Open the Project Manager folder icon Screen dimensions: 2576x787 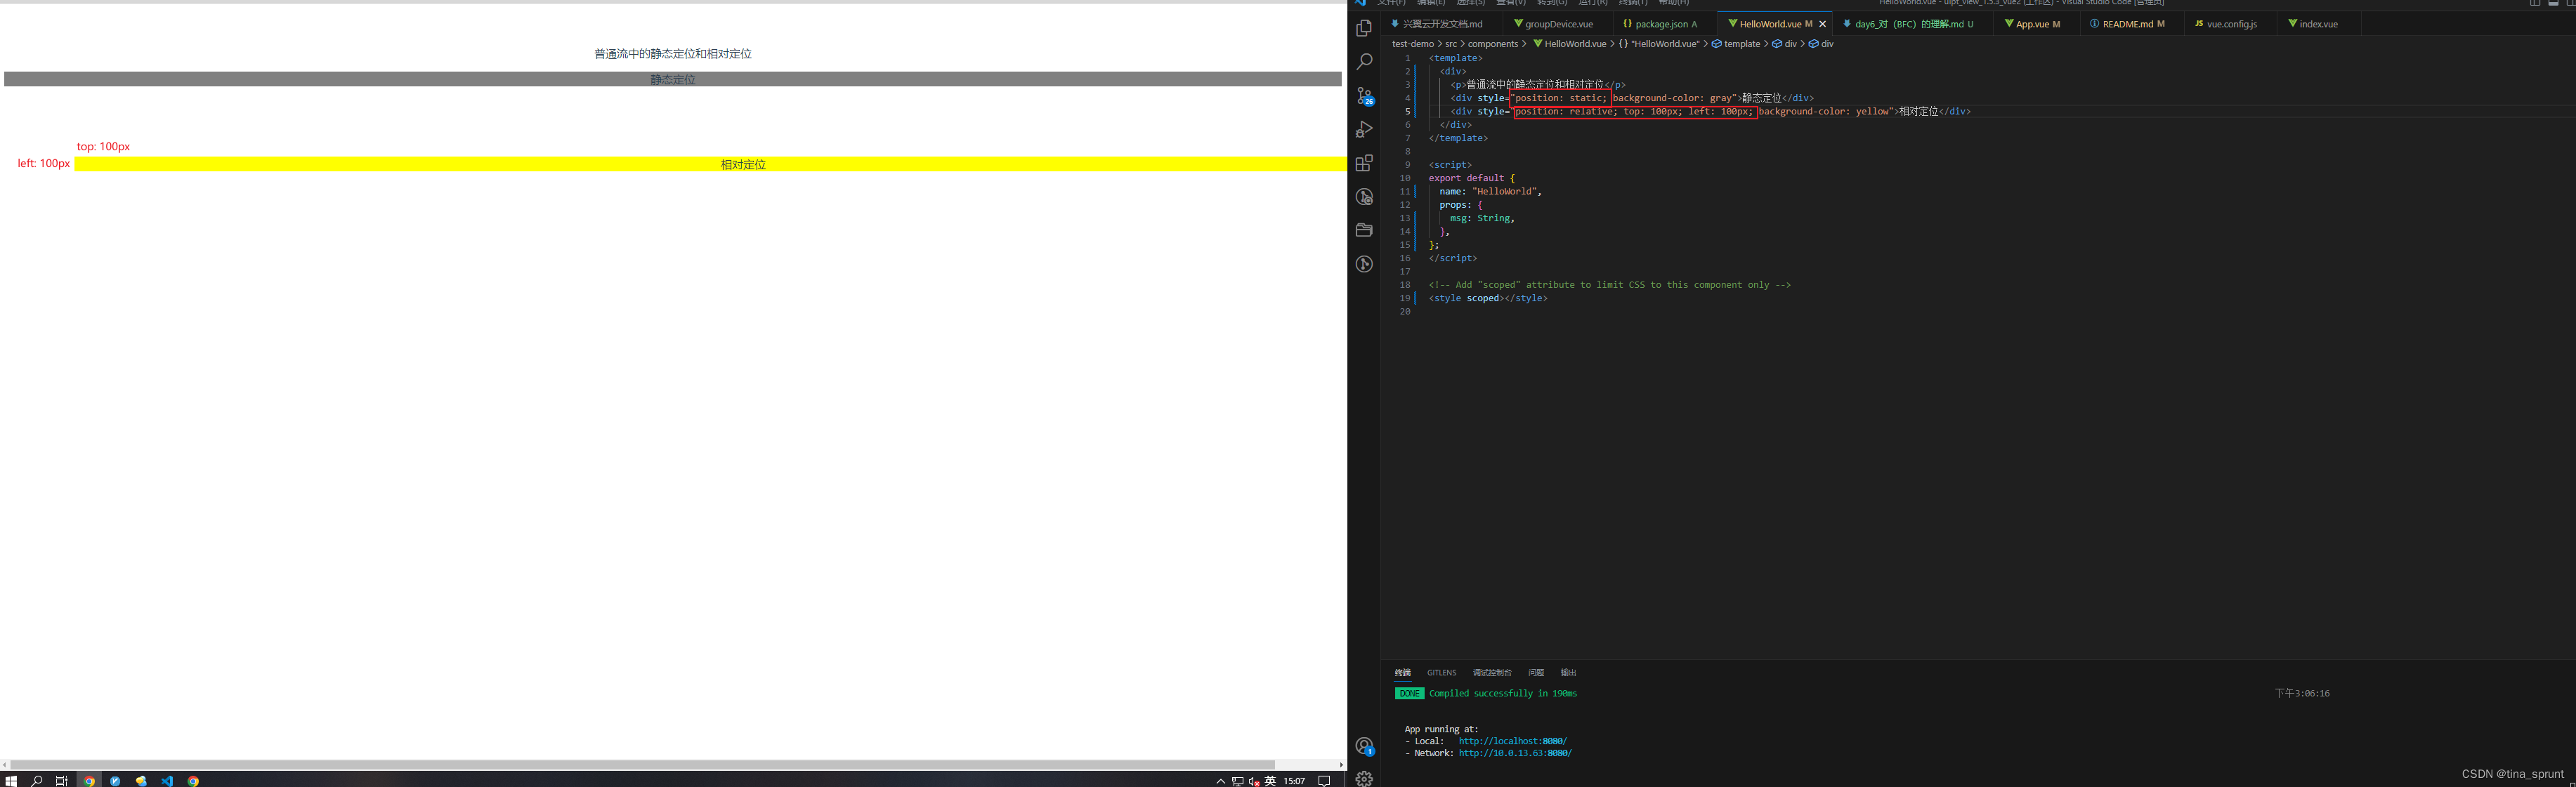click(x=1364, y=230)
